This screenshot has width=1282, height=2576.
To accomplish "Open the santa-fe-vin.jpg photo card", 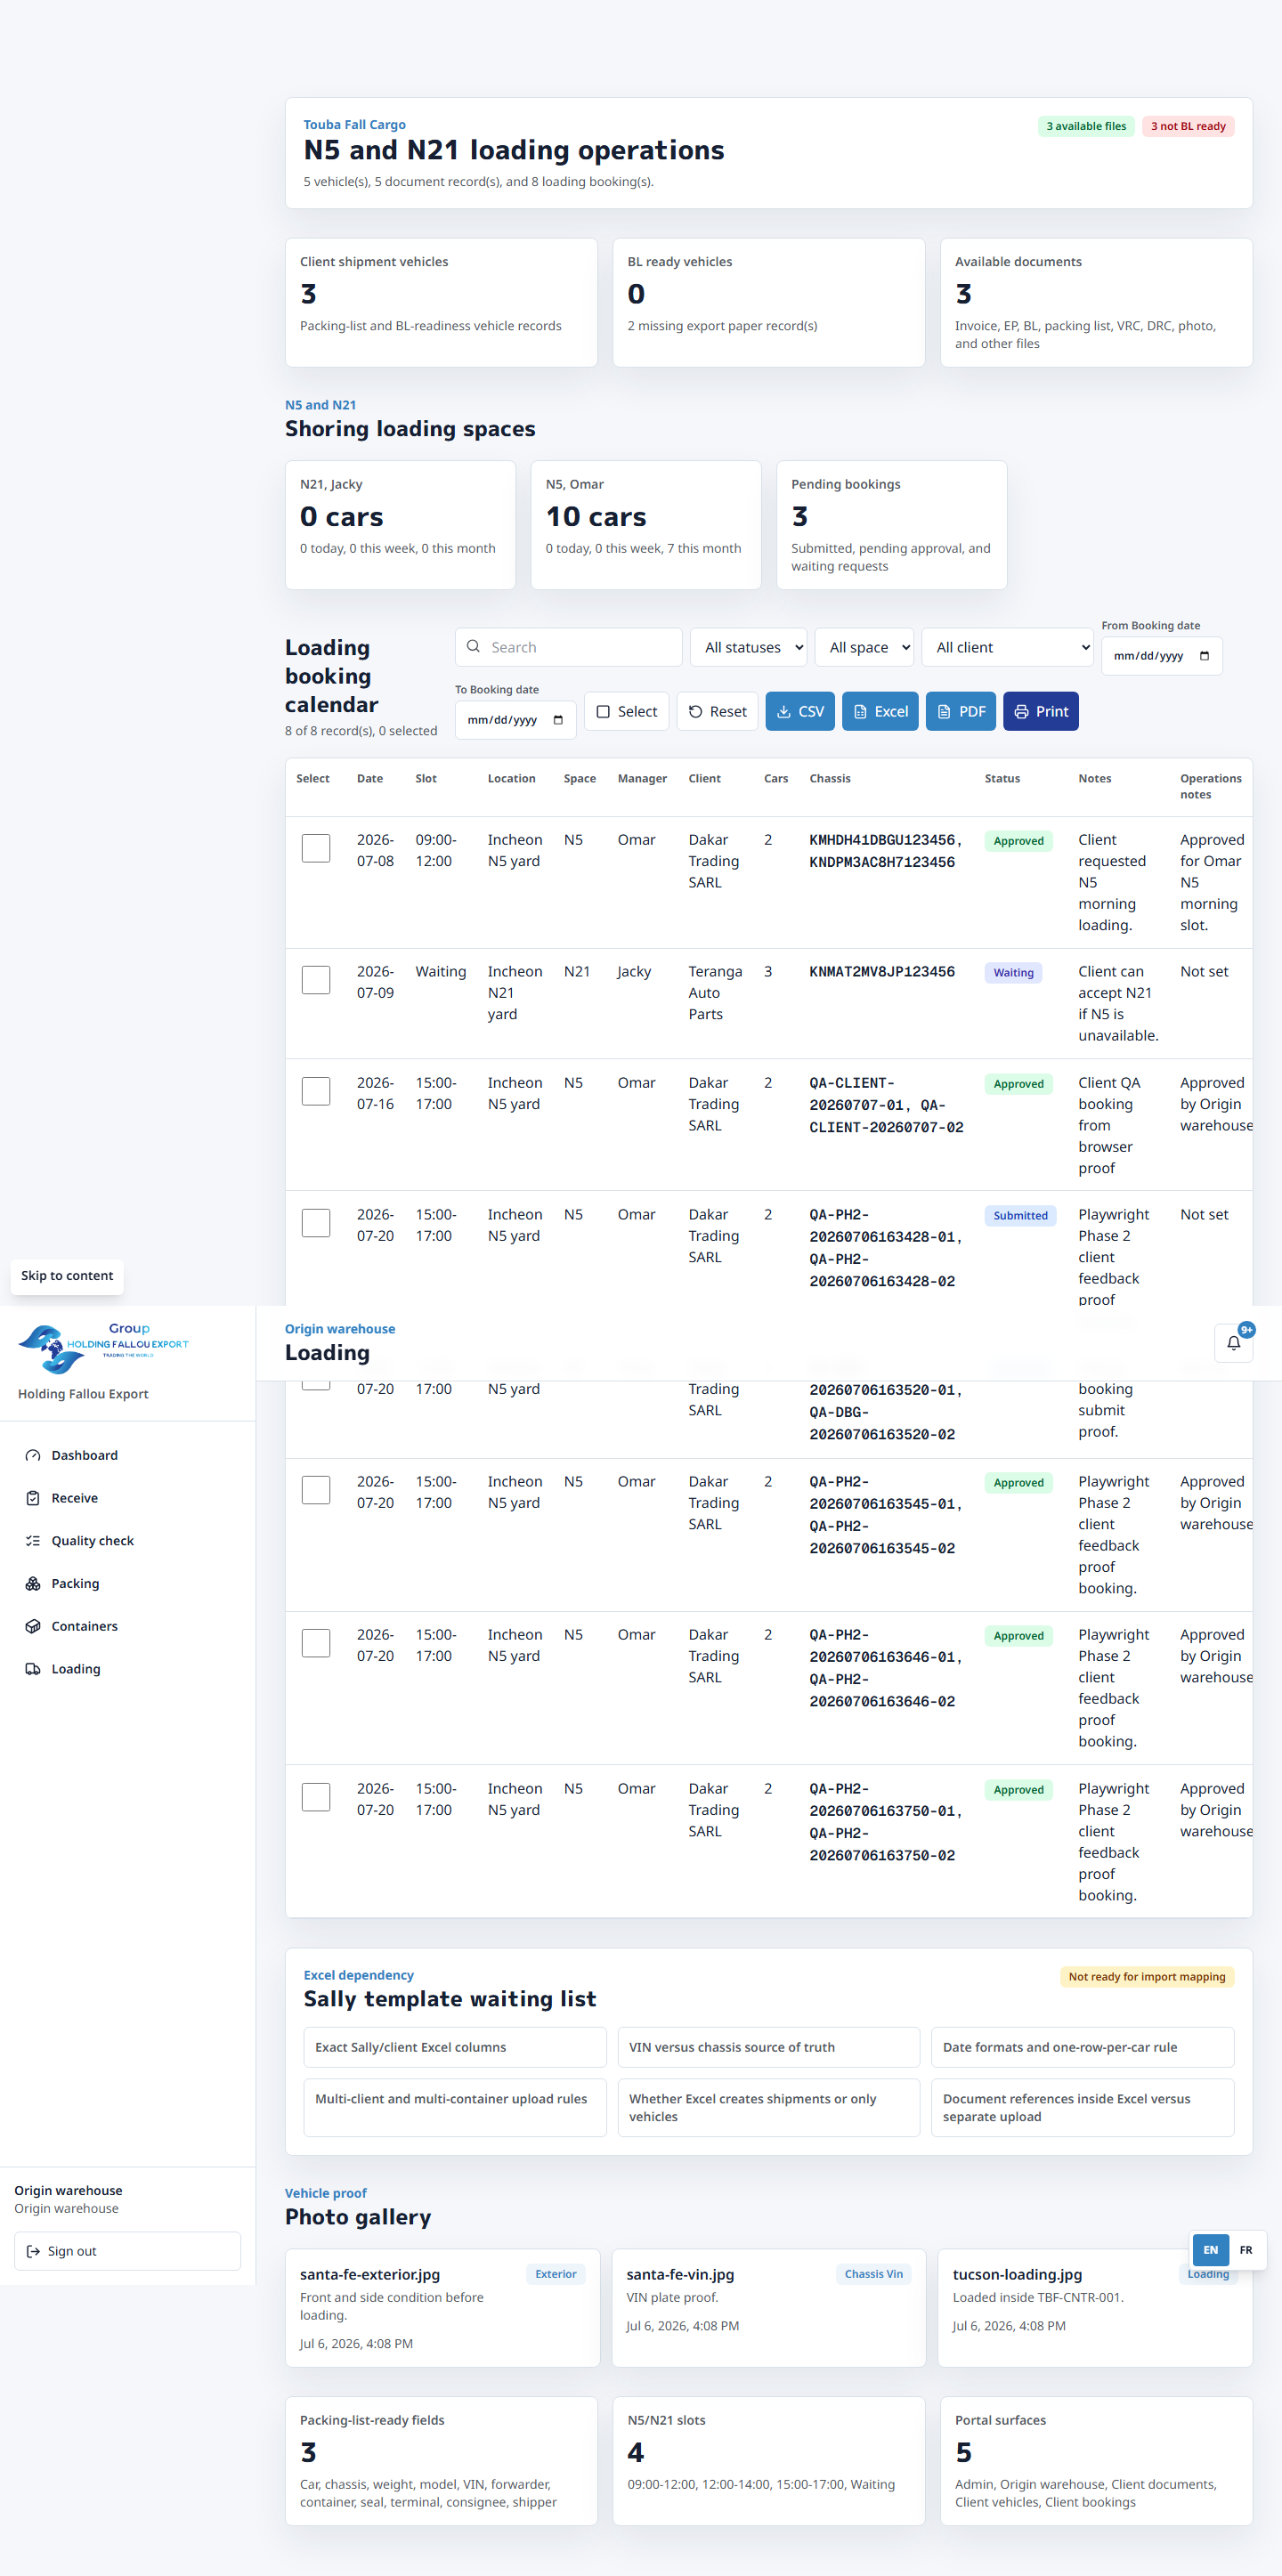I will 768,2308.
